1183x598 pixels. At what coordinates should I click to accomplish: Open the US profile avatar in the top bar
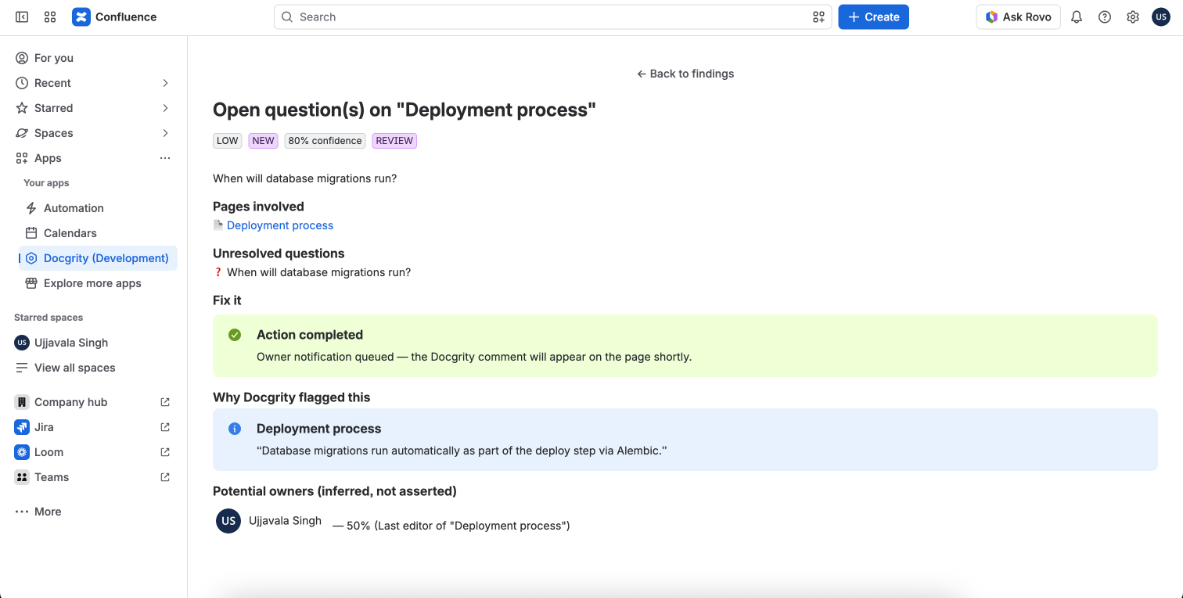pyautogui.click(x=1160, y=17)
